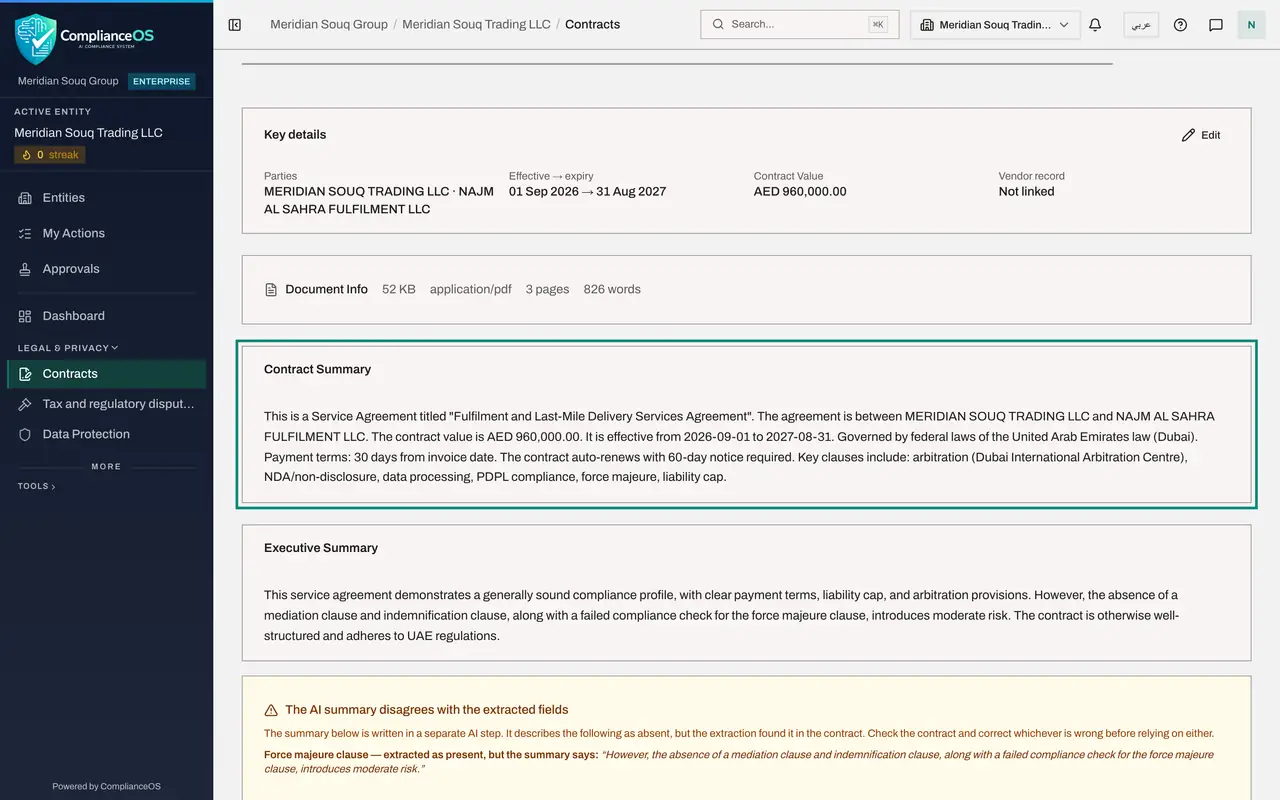The height and width of the screenshot is (800, 1280).
Task: Click the Contracts breadcrumb
Action: pyautogui.click(x=592, y=24)
